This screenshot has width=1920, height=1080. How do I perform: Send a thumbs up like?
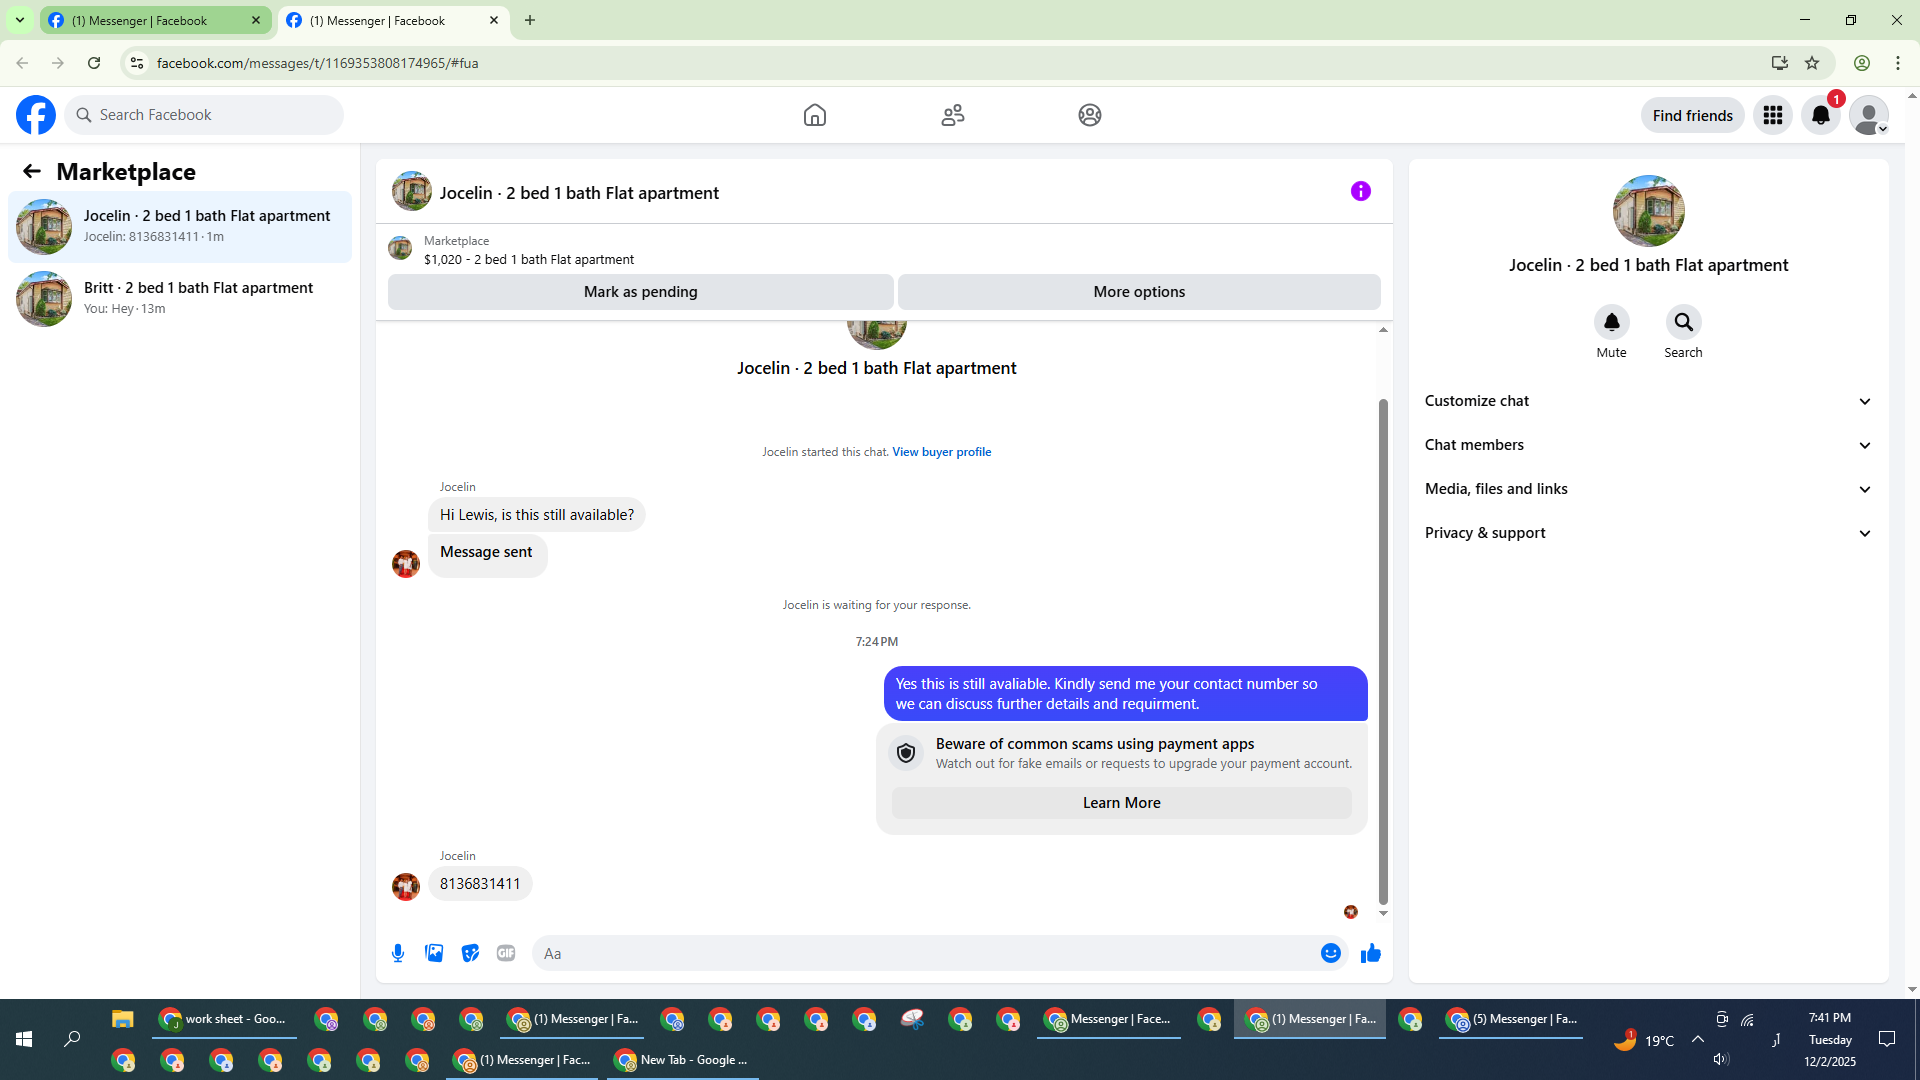[x=1370, y=953]
